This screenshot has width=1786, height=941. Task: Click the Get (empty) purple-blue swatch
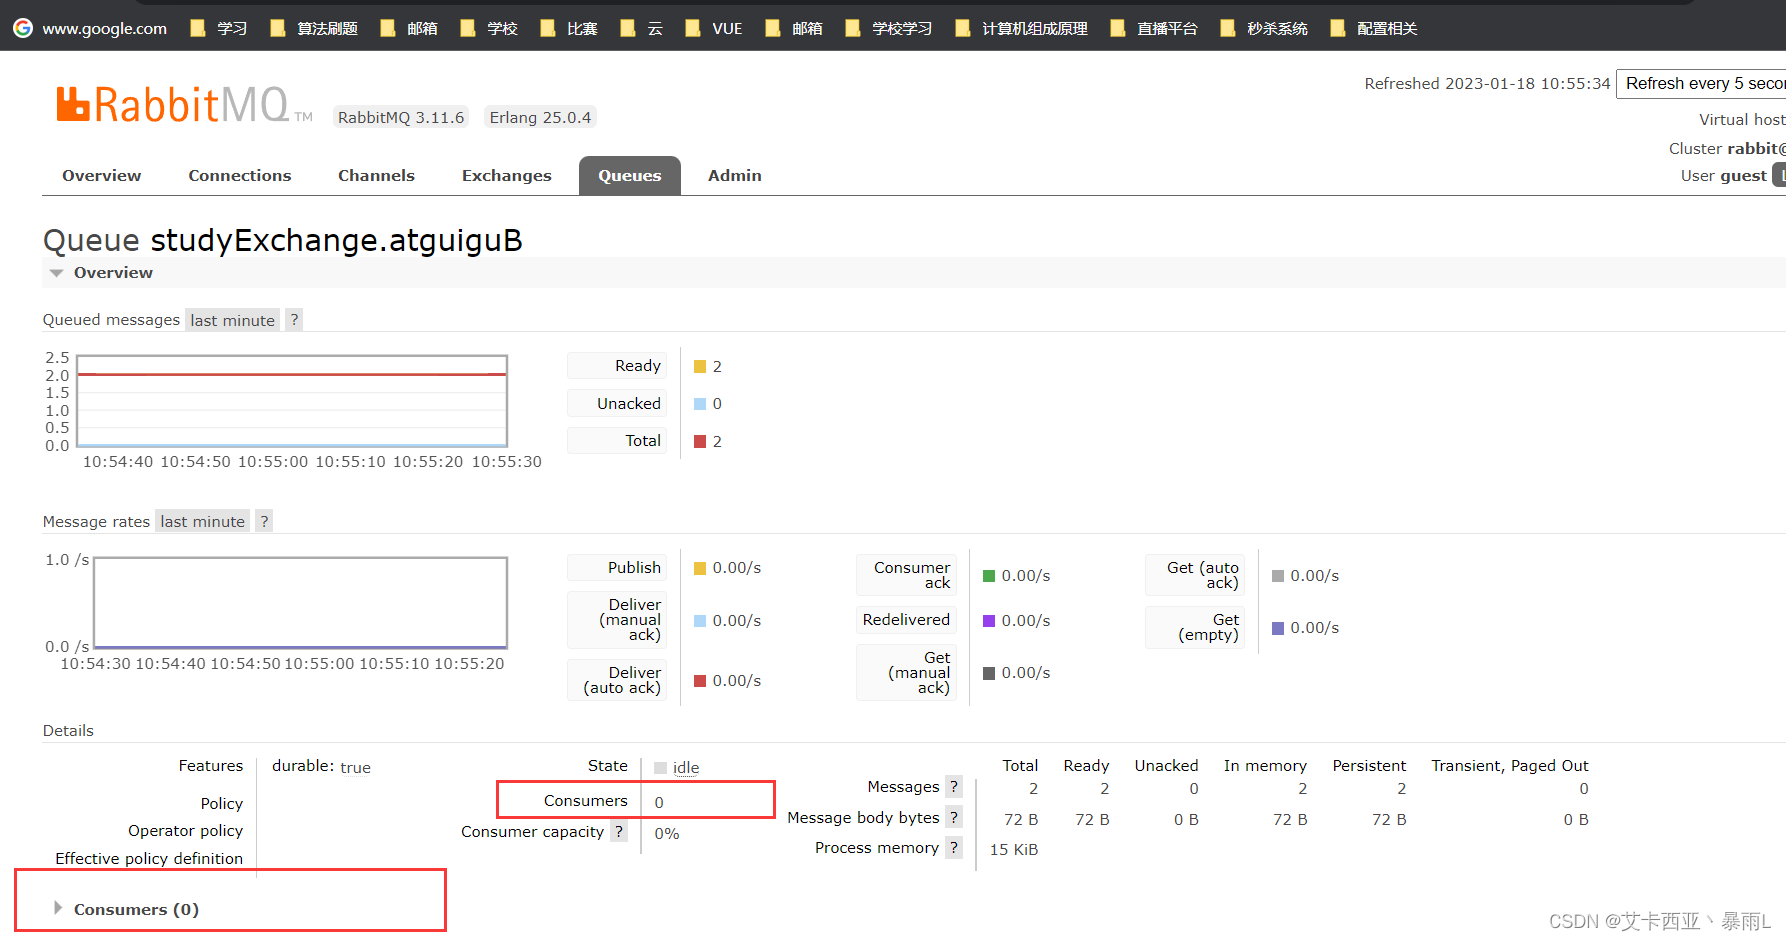(1278, 628)
